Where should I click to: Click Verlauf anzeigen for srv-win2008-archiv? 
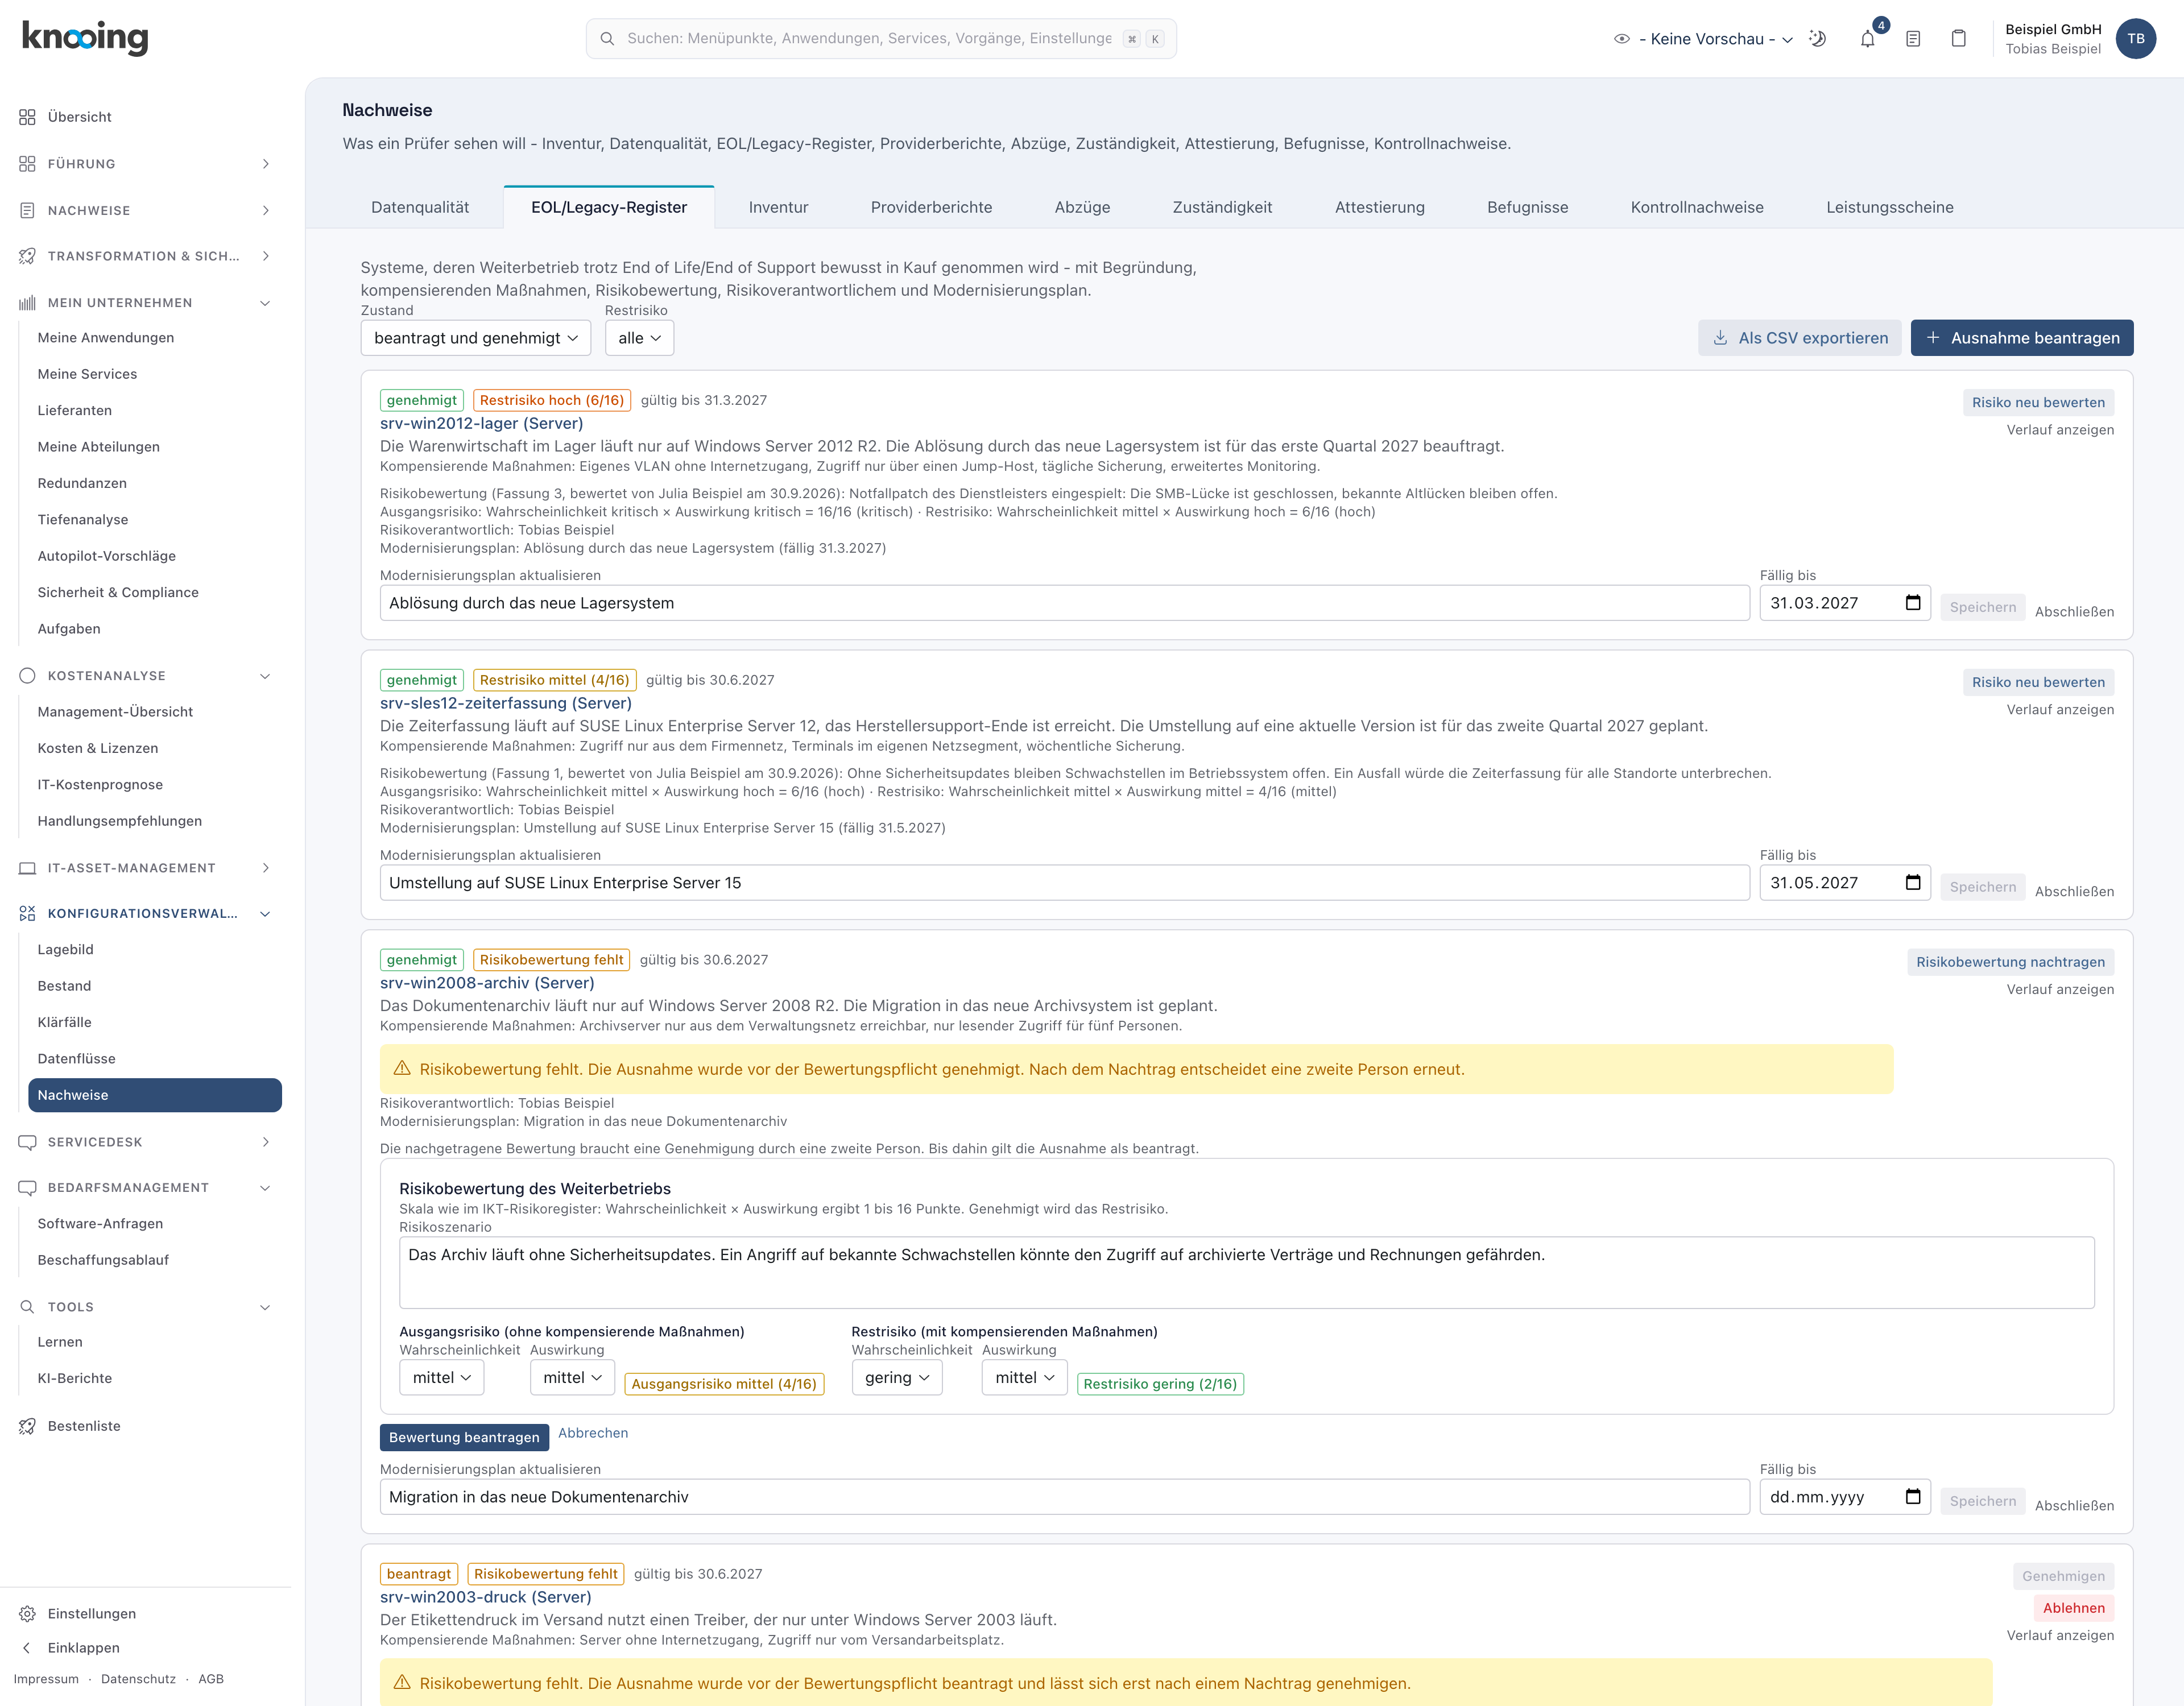point(2060,989)
